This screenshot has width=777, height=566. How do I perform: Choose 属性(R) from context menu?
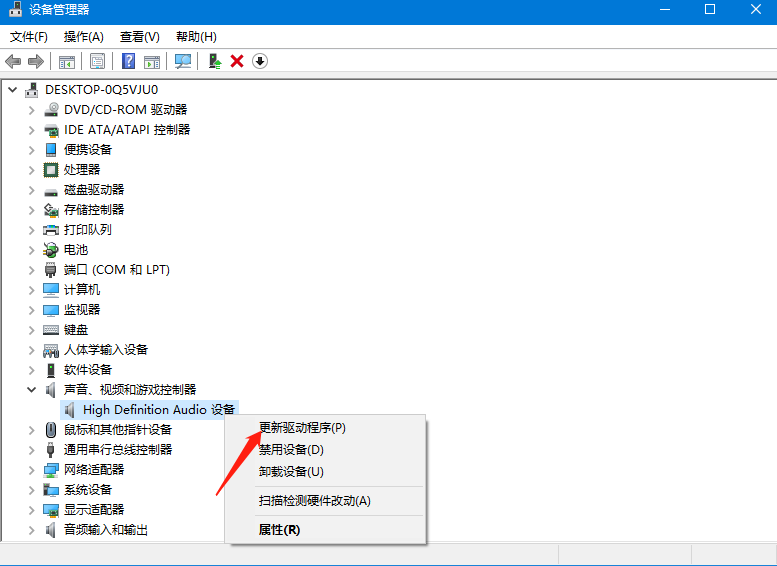[325, 530]
